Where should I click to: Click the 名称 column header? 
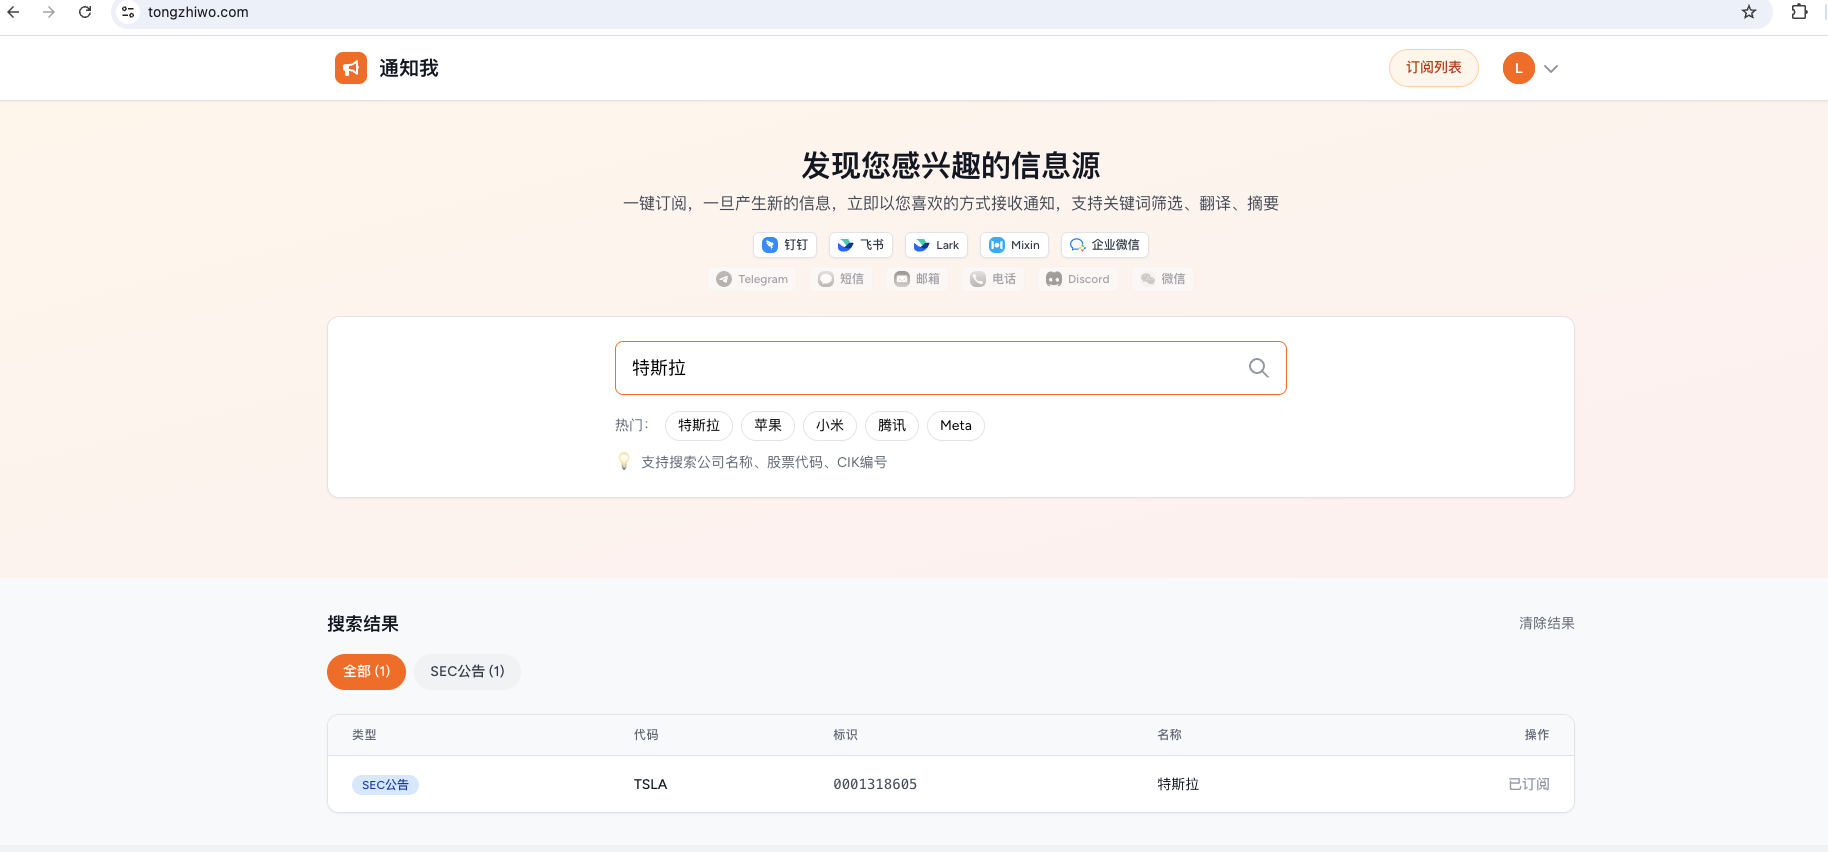pyautogui.click(x=1170, y=735)
